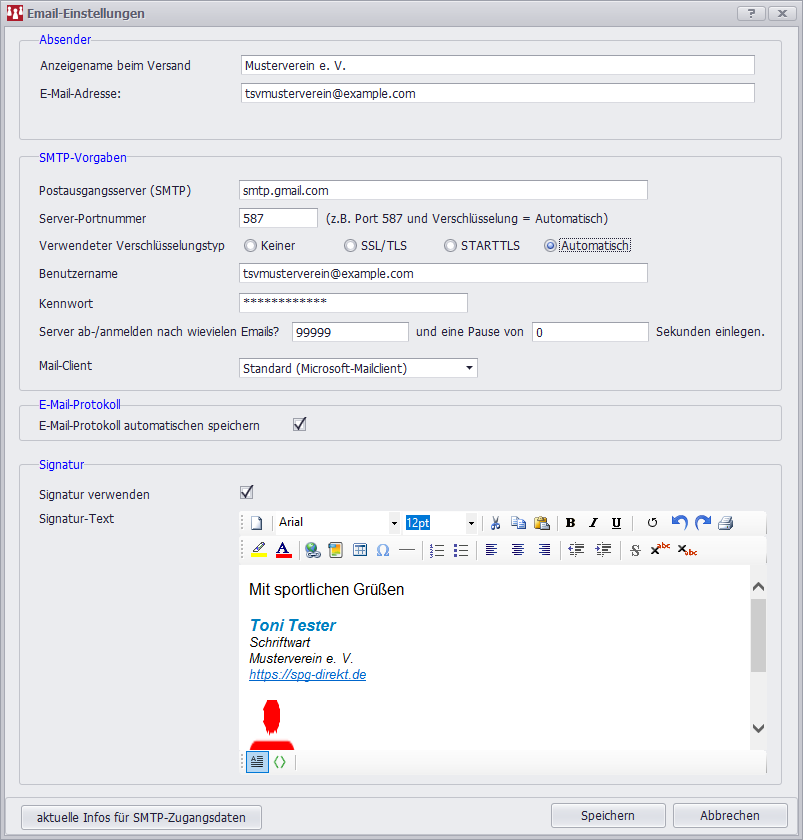Disable the 'Signatur verwenden' checkbox

pos(246,492)
